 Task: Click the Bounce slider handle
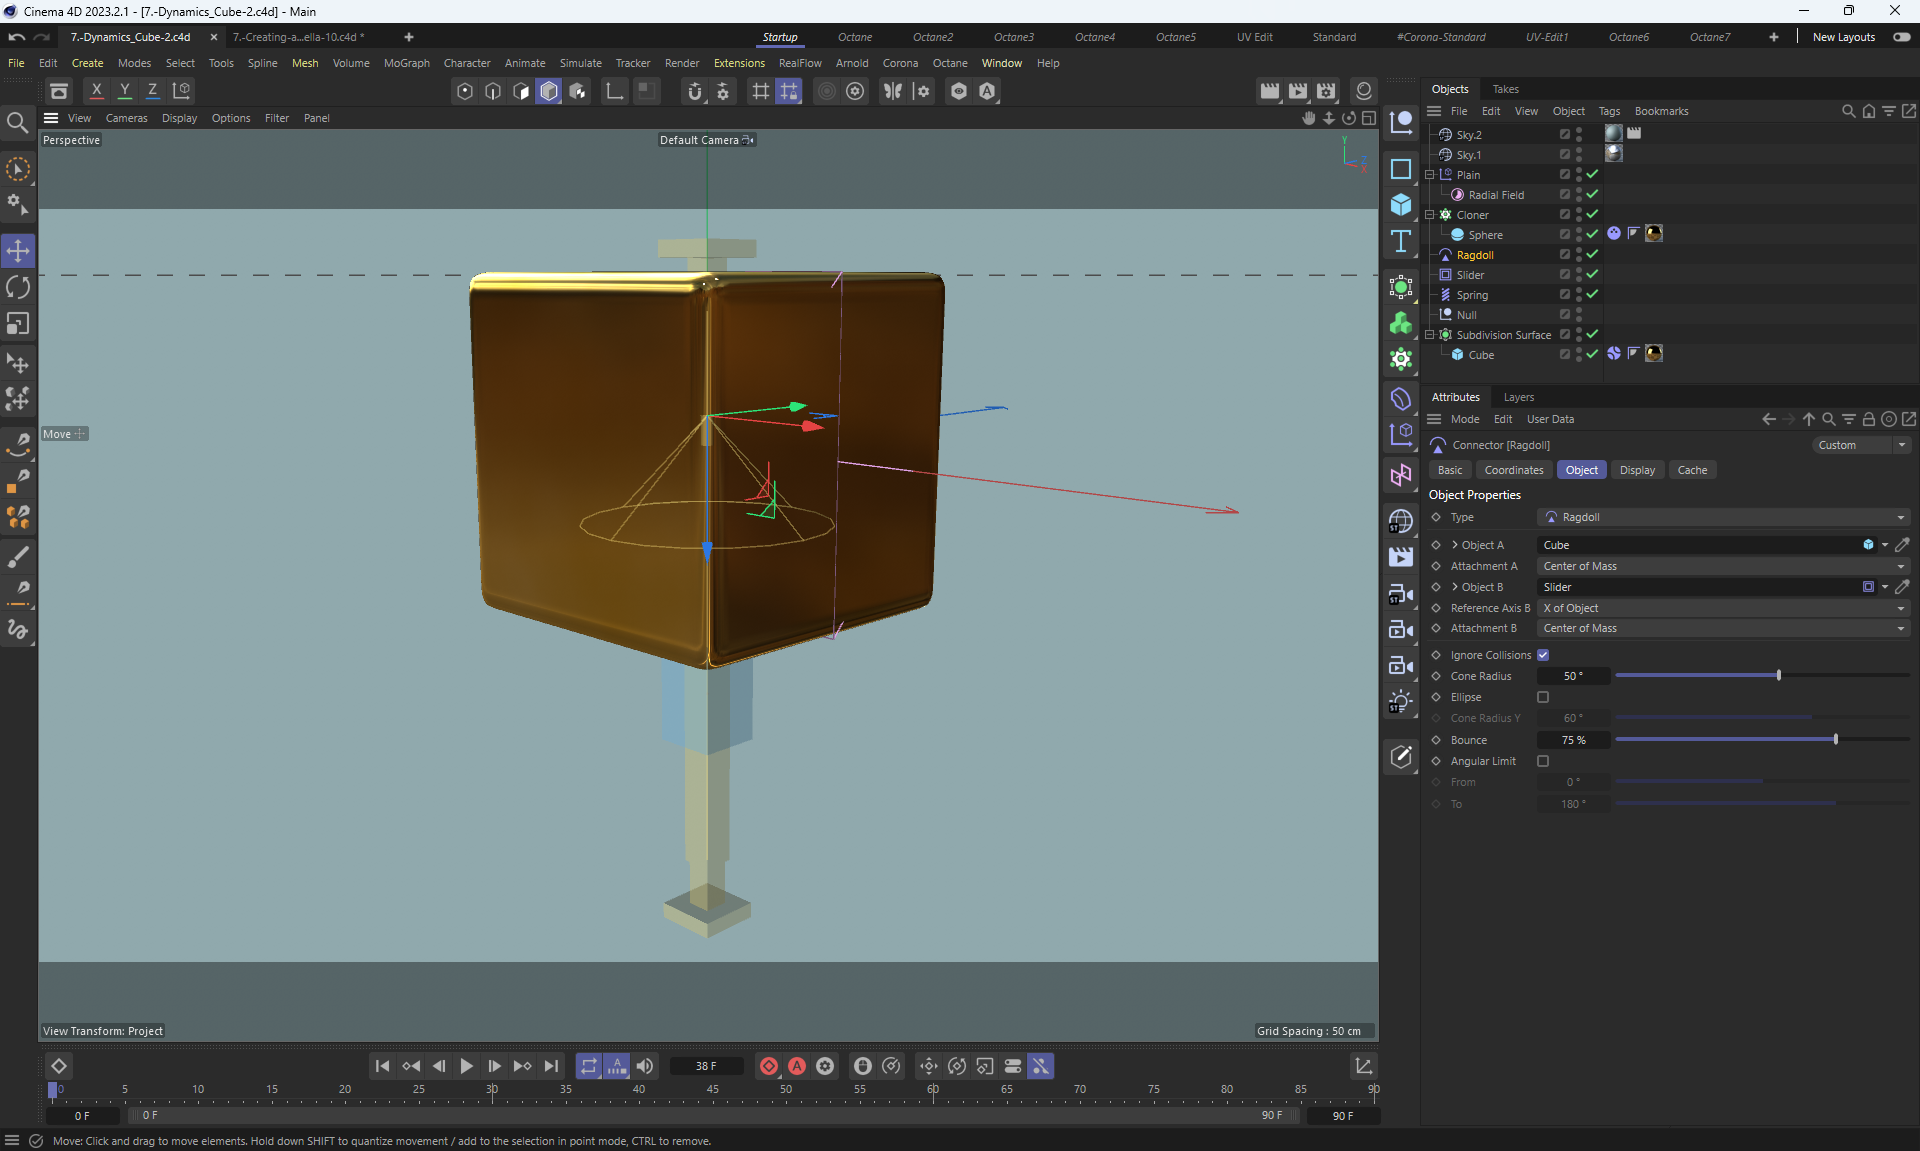1836,740
